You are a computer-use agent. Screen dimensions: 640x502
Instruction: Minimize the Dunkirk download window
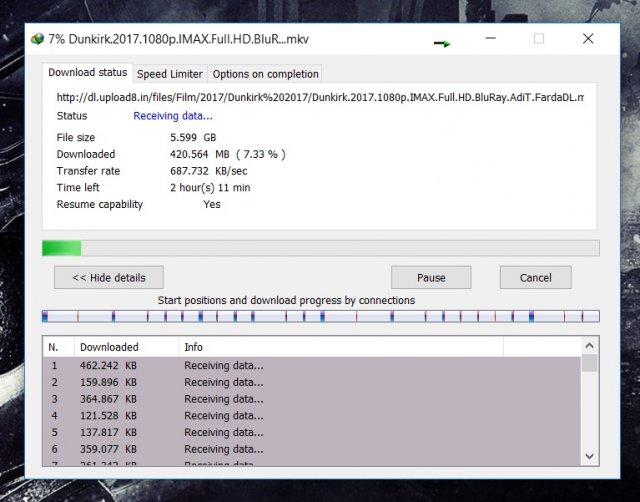[492, 39]
